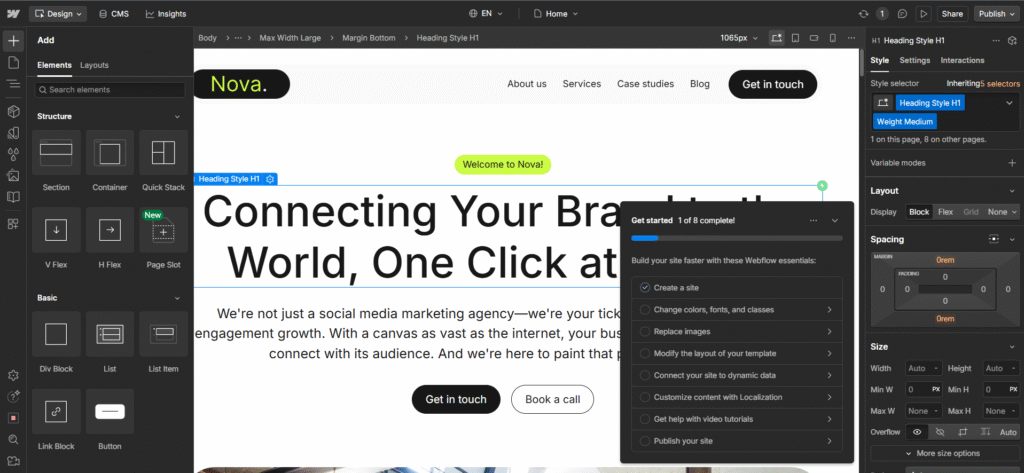Click the Preview play icon
Viewport: 1024px width, 473px height.
pyautogui.click(x=923, y=14)
